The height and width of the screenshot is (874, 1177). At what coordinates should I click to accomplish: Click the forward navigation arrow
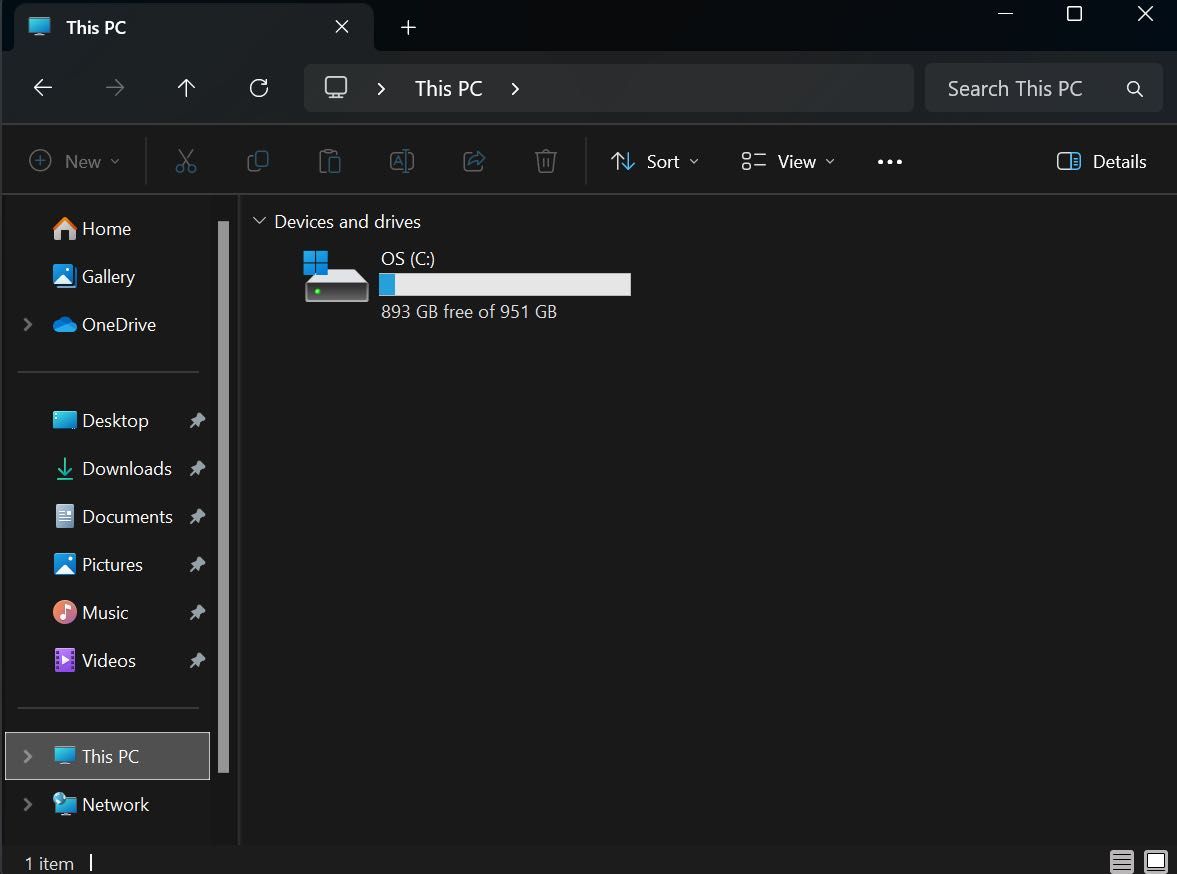pyautogui.click(x=115, y=88)
